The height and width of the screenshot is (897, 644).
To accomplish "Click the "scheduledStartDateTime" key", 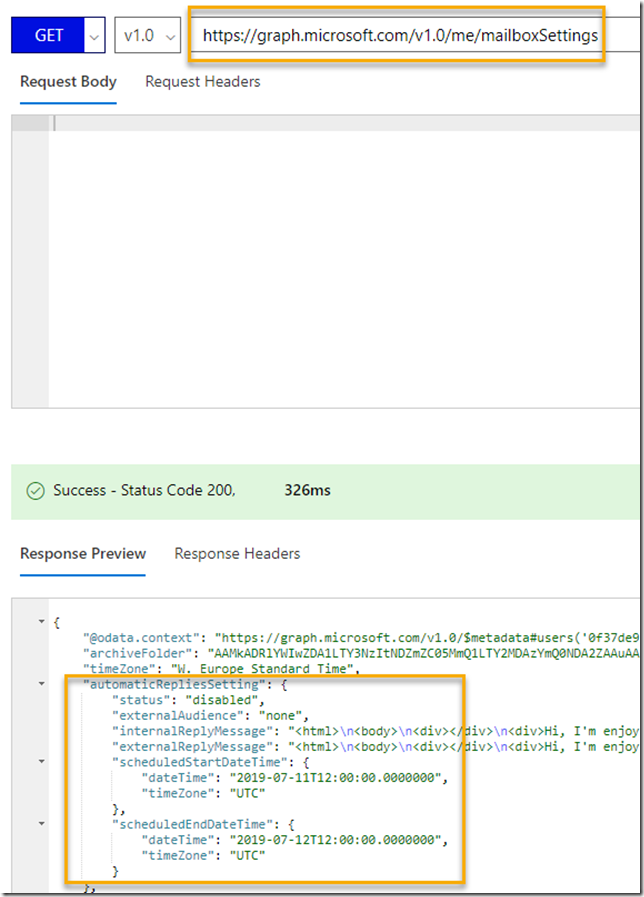I will point(200,762).
